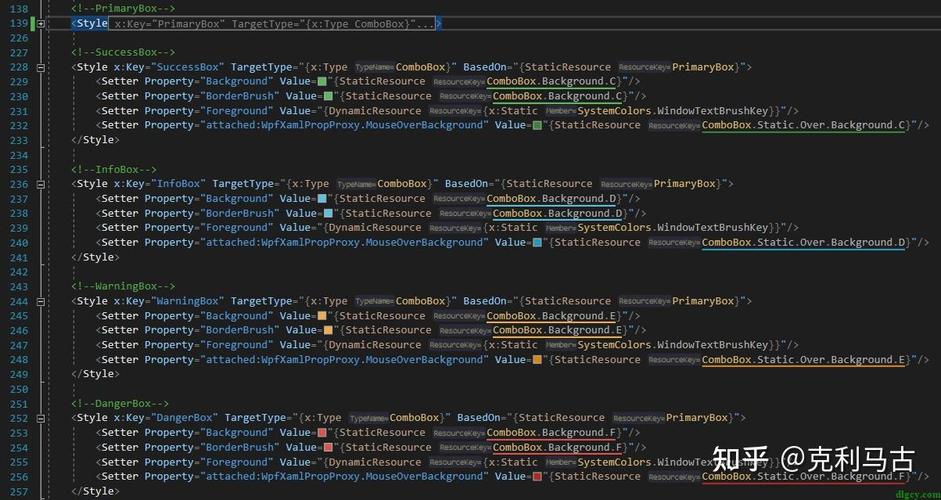This screenshot has width=941, height=500.
Task: Click the "SuccessBox" key value on line 228
Action: [188, 67]
